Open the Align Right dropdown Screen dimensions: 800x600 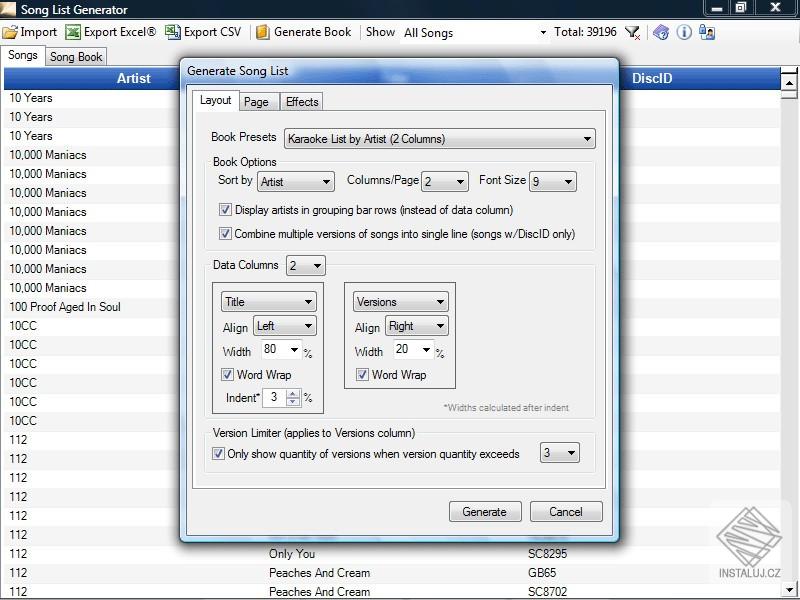point(417,326)
